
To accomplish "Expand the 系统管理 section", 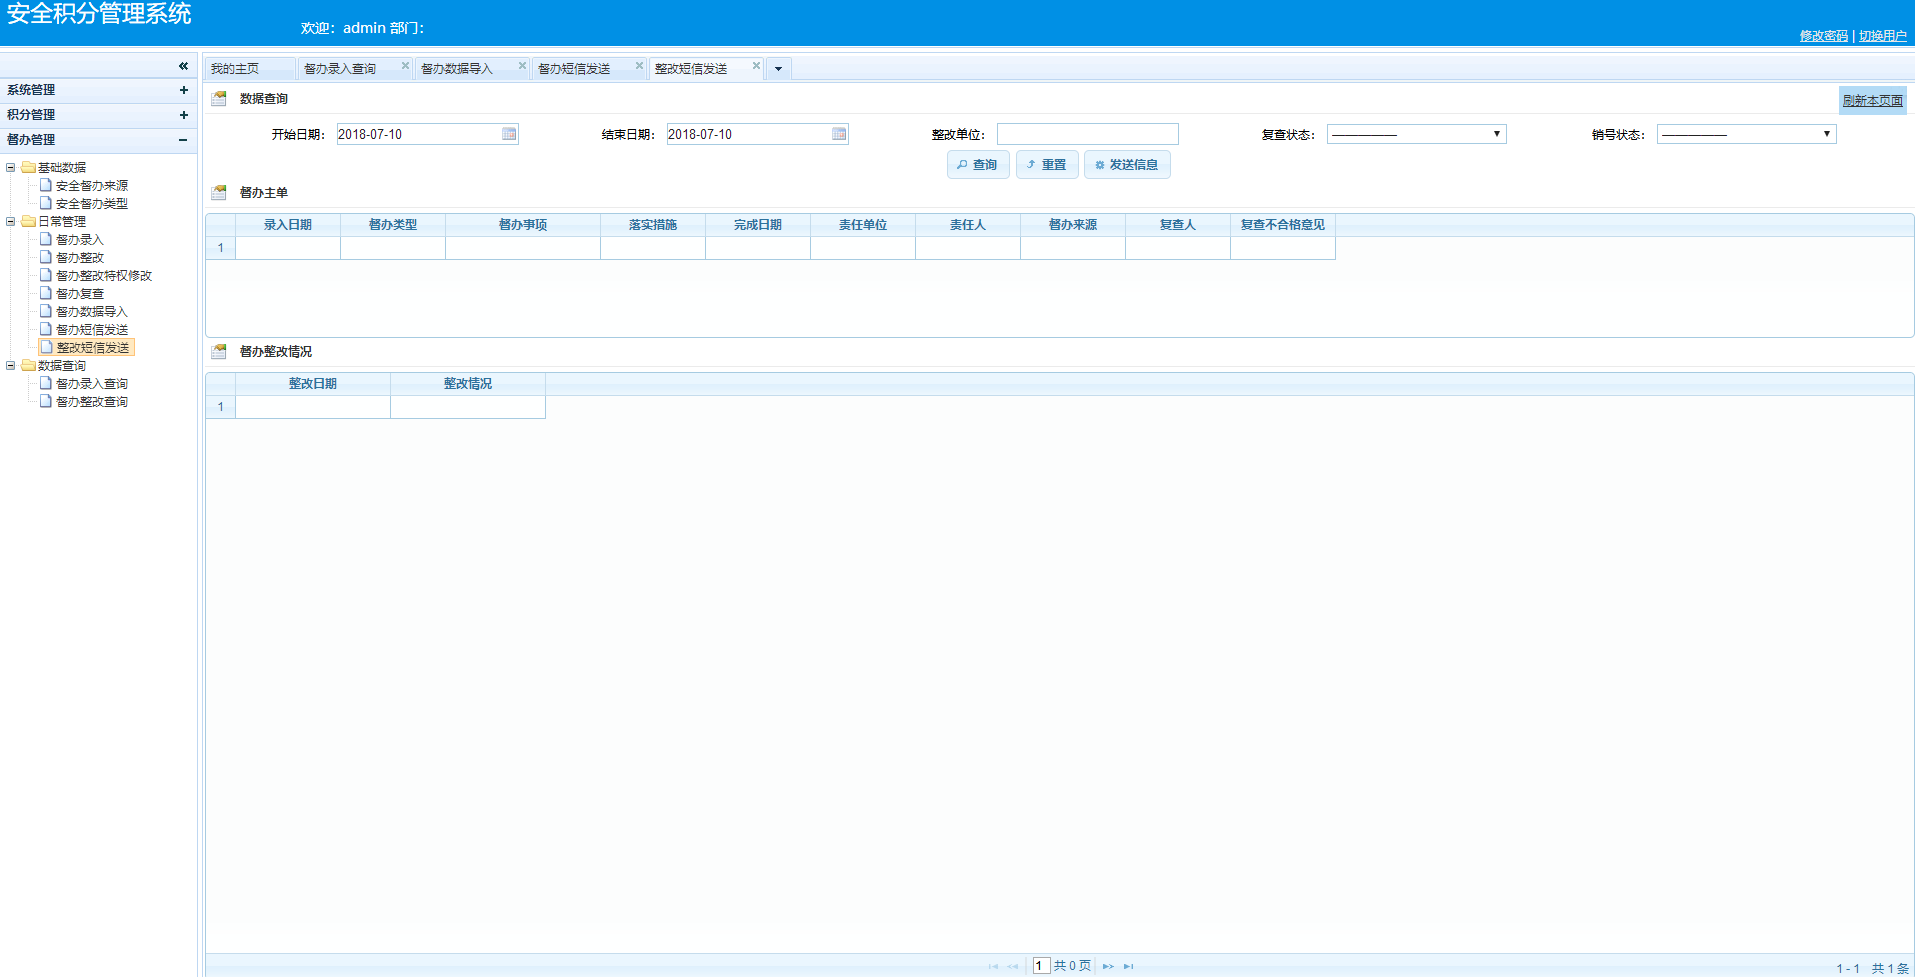I will [x=183, y=90].
